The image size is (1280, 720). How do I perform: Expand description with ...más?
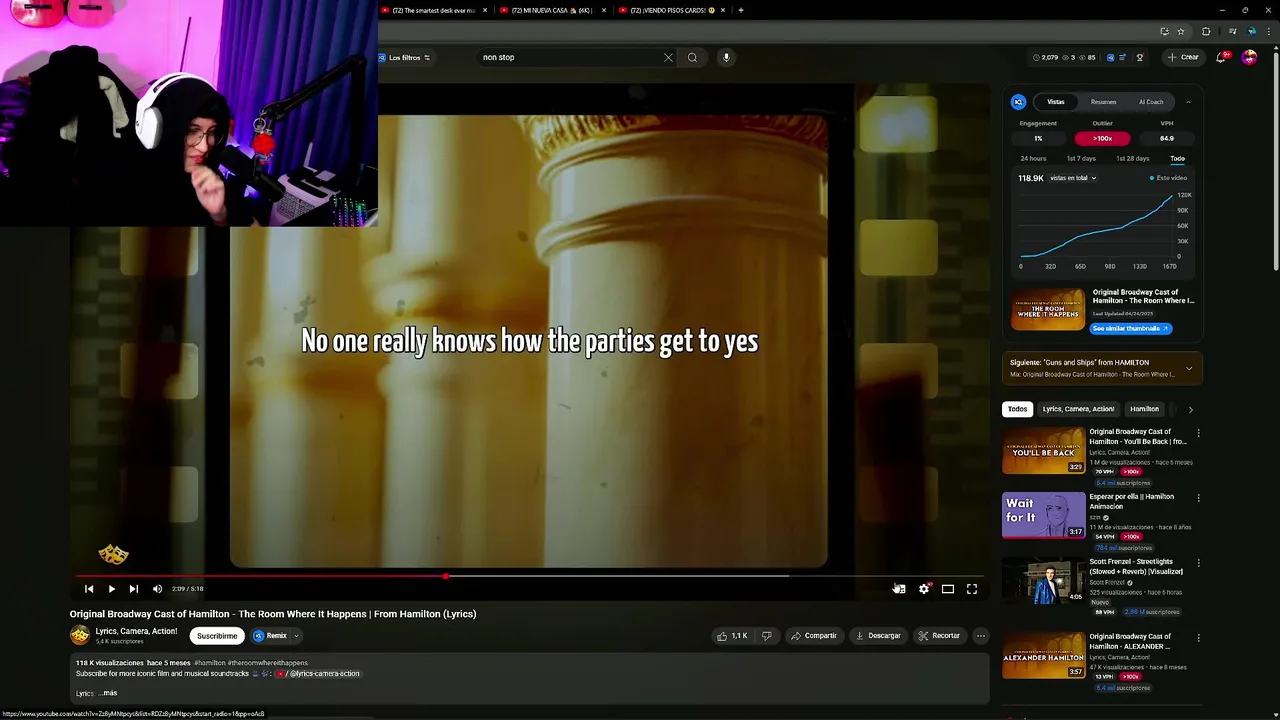[x=108, y=693]
